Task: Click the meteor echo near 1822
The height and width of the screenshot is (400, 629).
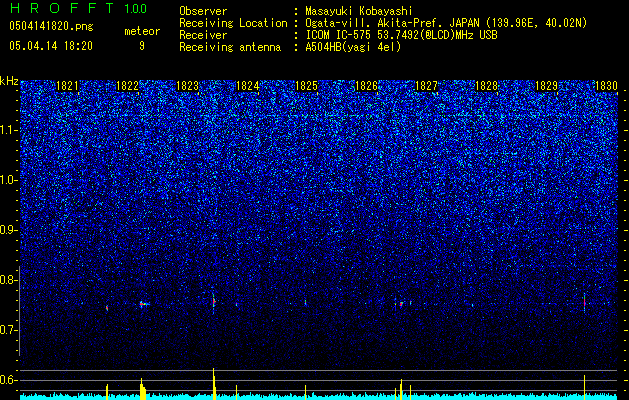Action: [143, 304]
